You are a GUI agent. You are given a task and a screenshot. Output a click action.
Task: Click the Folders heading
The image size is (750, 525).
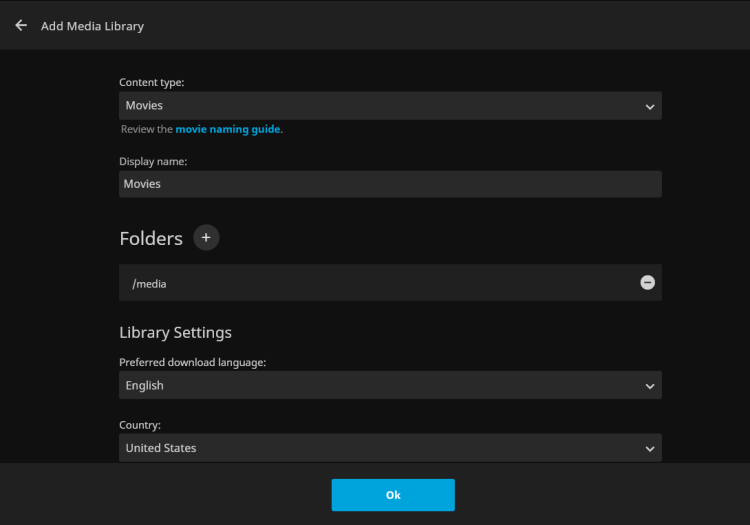click(x=151, y=239)
